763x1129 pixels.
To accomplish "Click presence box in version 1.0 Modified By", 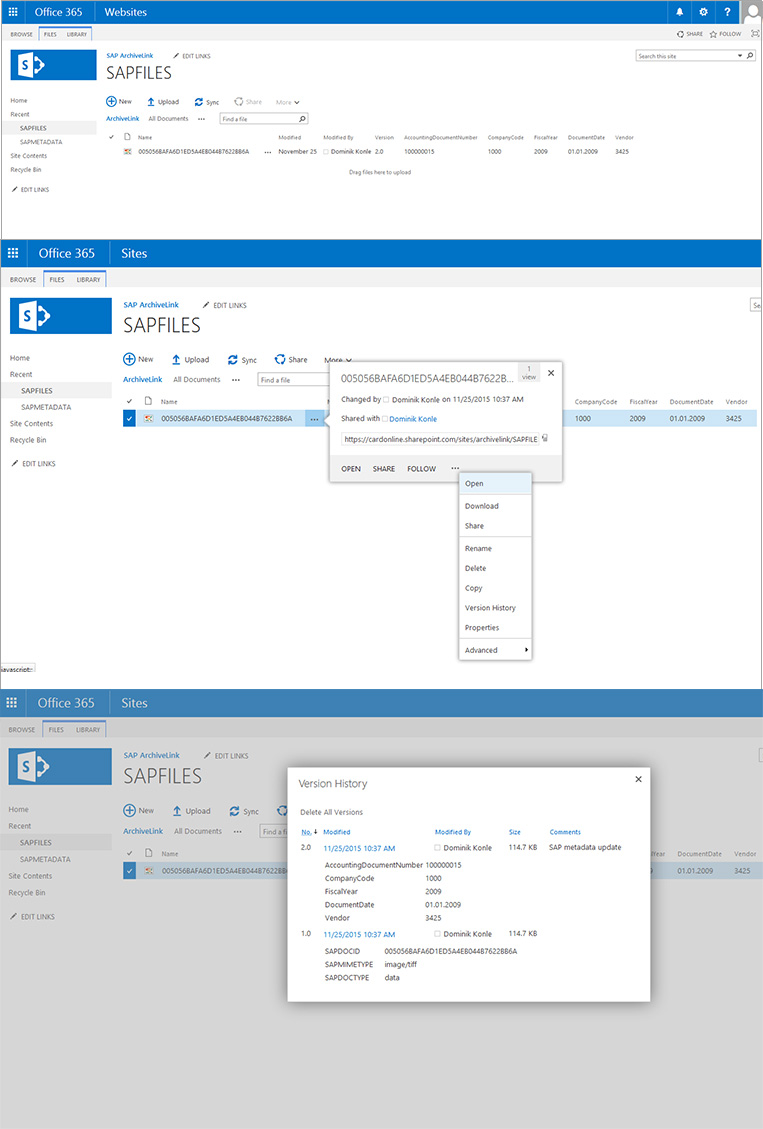I will point(438,934).
